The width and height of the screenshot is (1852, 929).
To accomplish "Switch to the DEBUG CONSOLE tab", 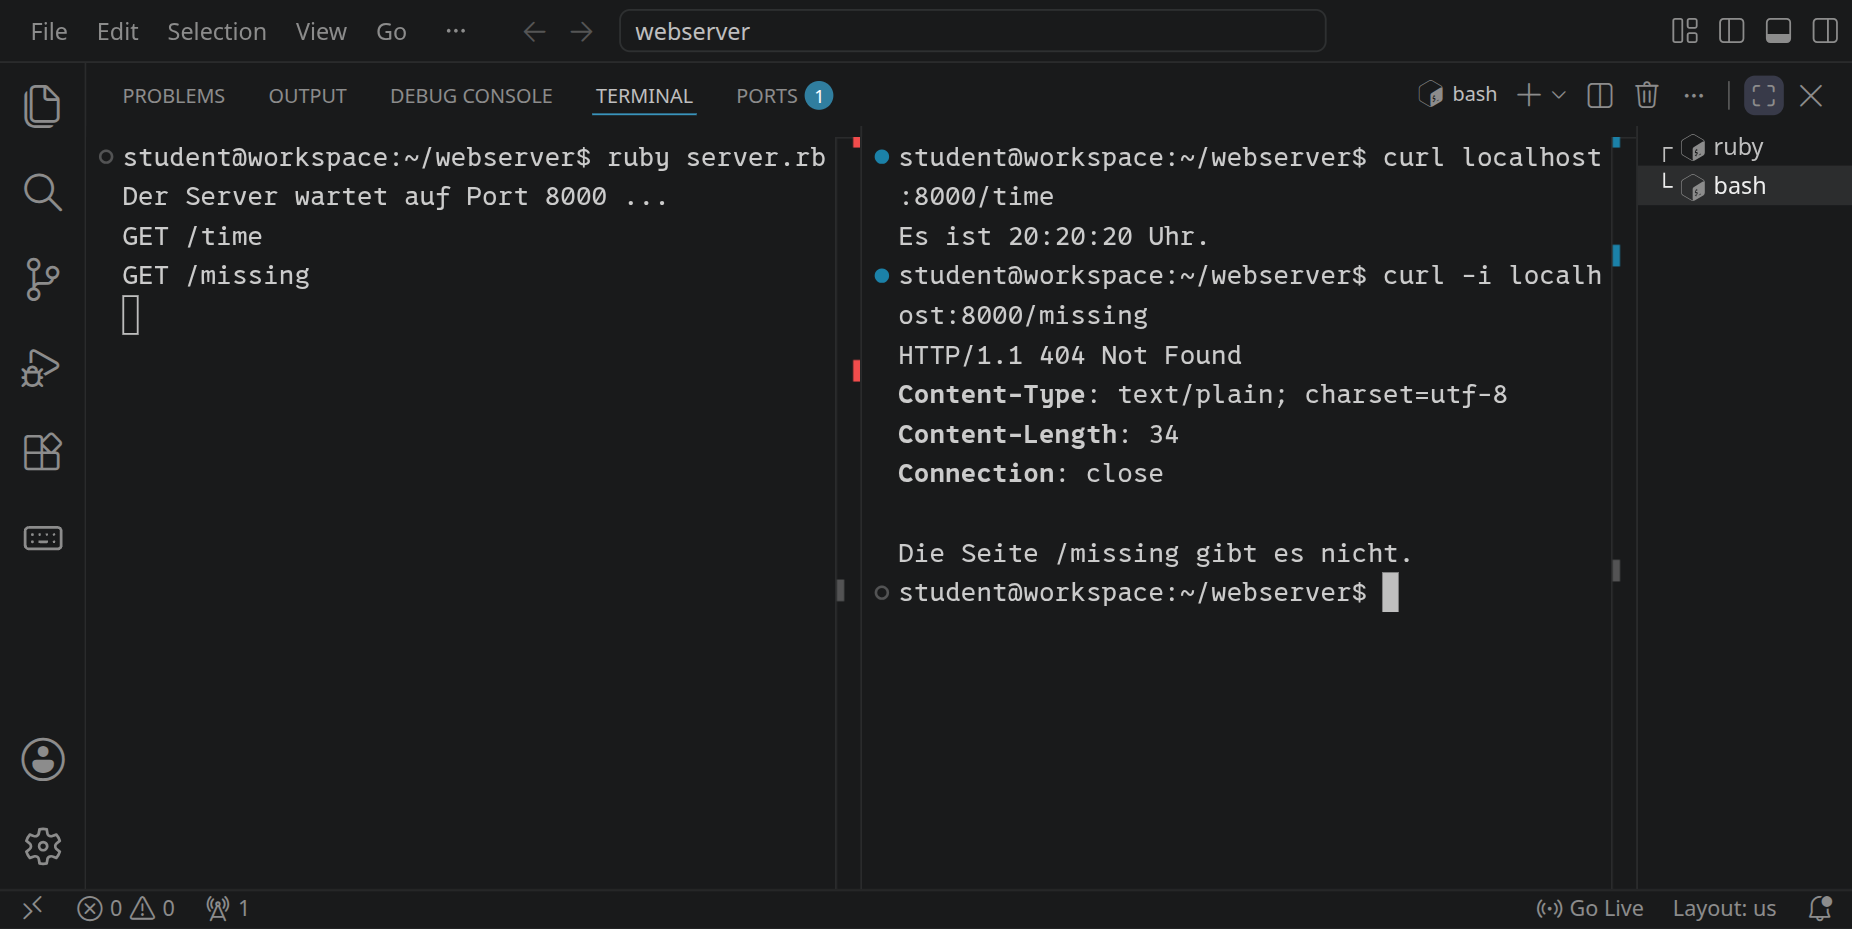I will (x=471, y=96).
